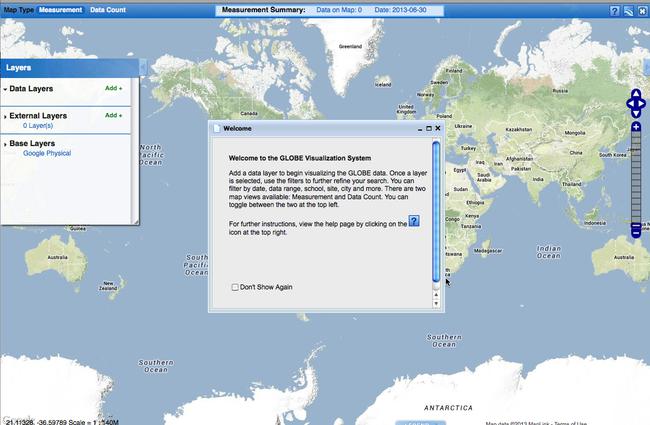The height and width of the screenshot is (425, 650).
Task: Add a new data layer
Action: pyautogui.click(x=113, y=89)
